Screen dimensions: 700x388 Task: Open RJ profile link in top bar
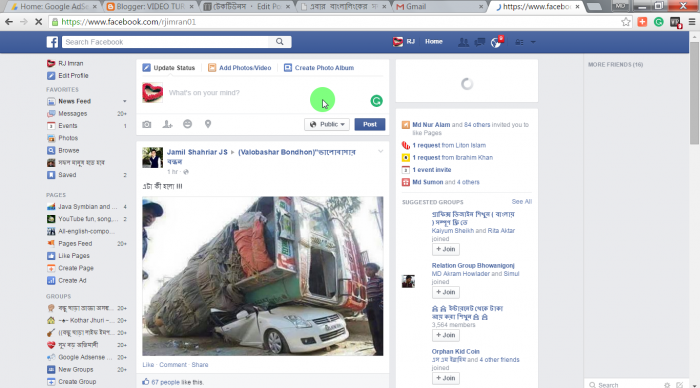click(404, 42)
